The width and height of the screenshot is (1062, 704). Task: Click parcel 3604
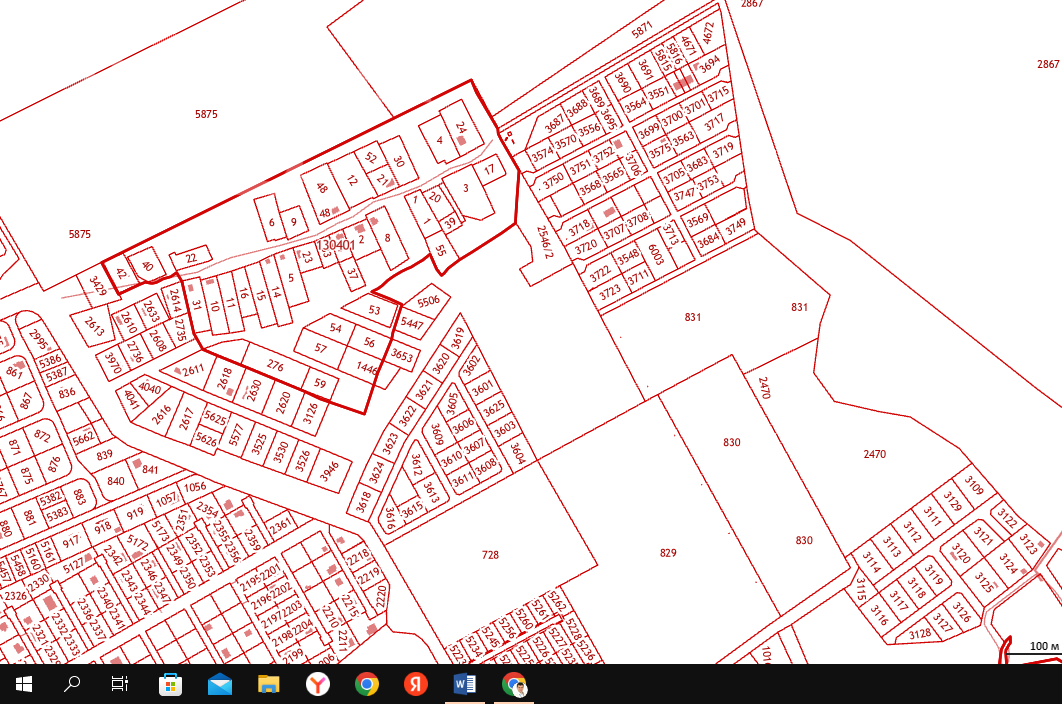point(517,452)
